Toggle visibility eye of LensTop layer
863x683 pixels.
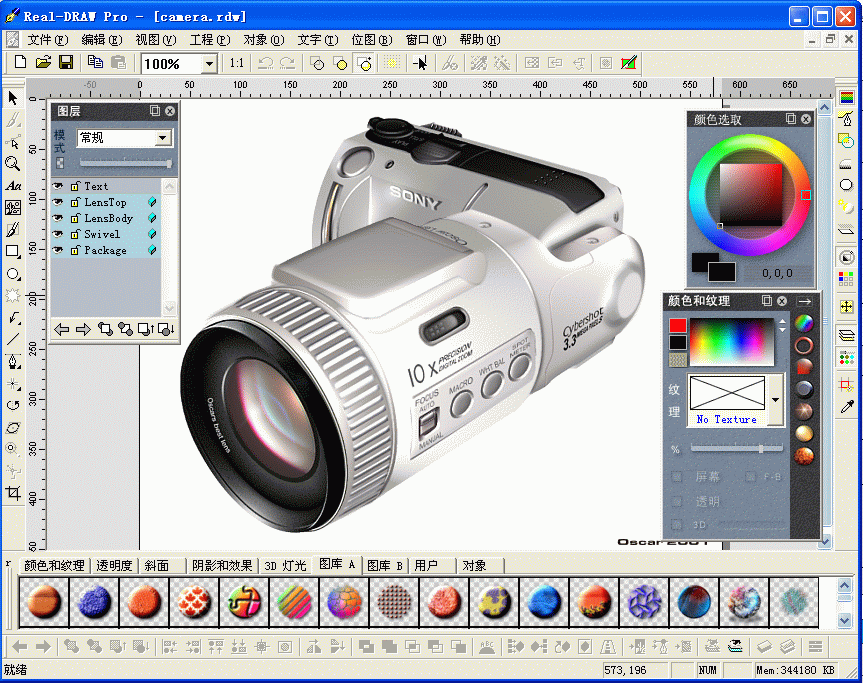coord(58,202)
